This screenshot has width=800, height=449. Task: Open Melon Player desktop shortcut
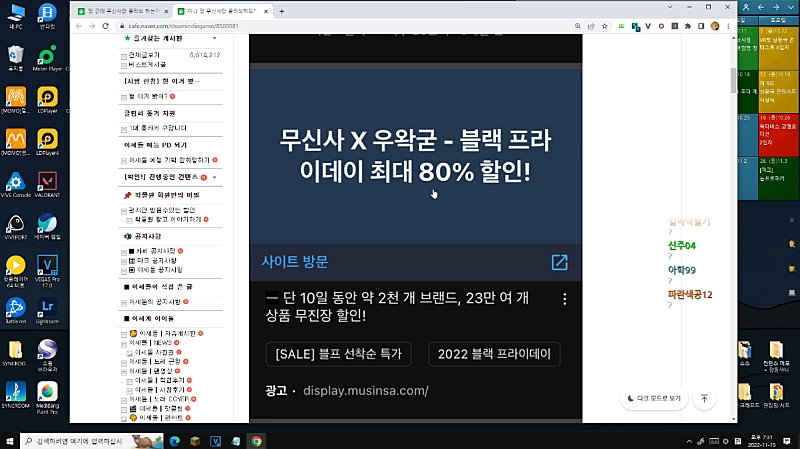coord(47,59)
